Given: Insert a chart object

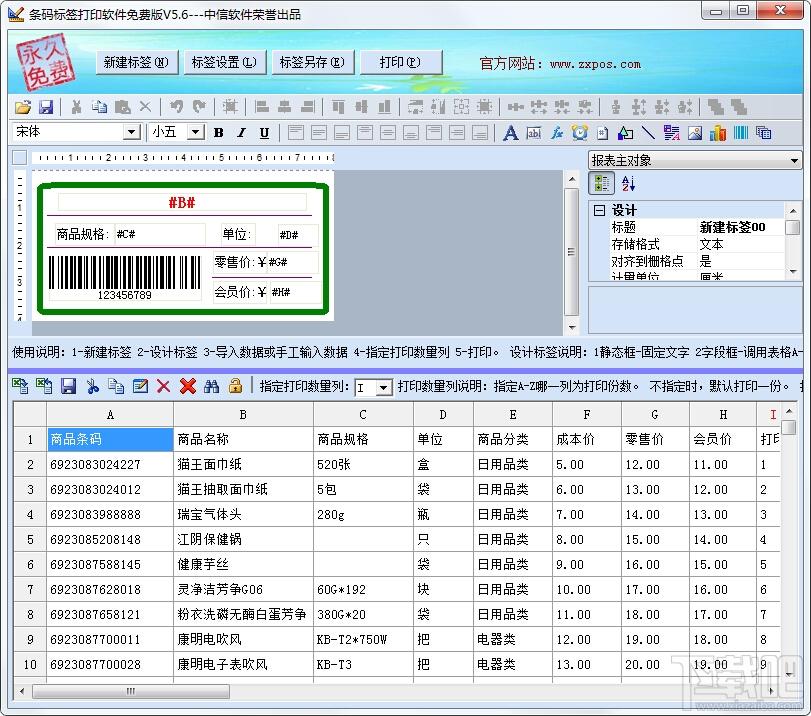Looking at the screenshot, I should [718, 133].
